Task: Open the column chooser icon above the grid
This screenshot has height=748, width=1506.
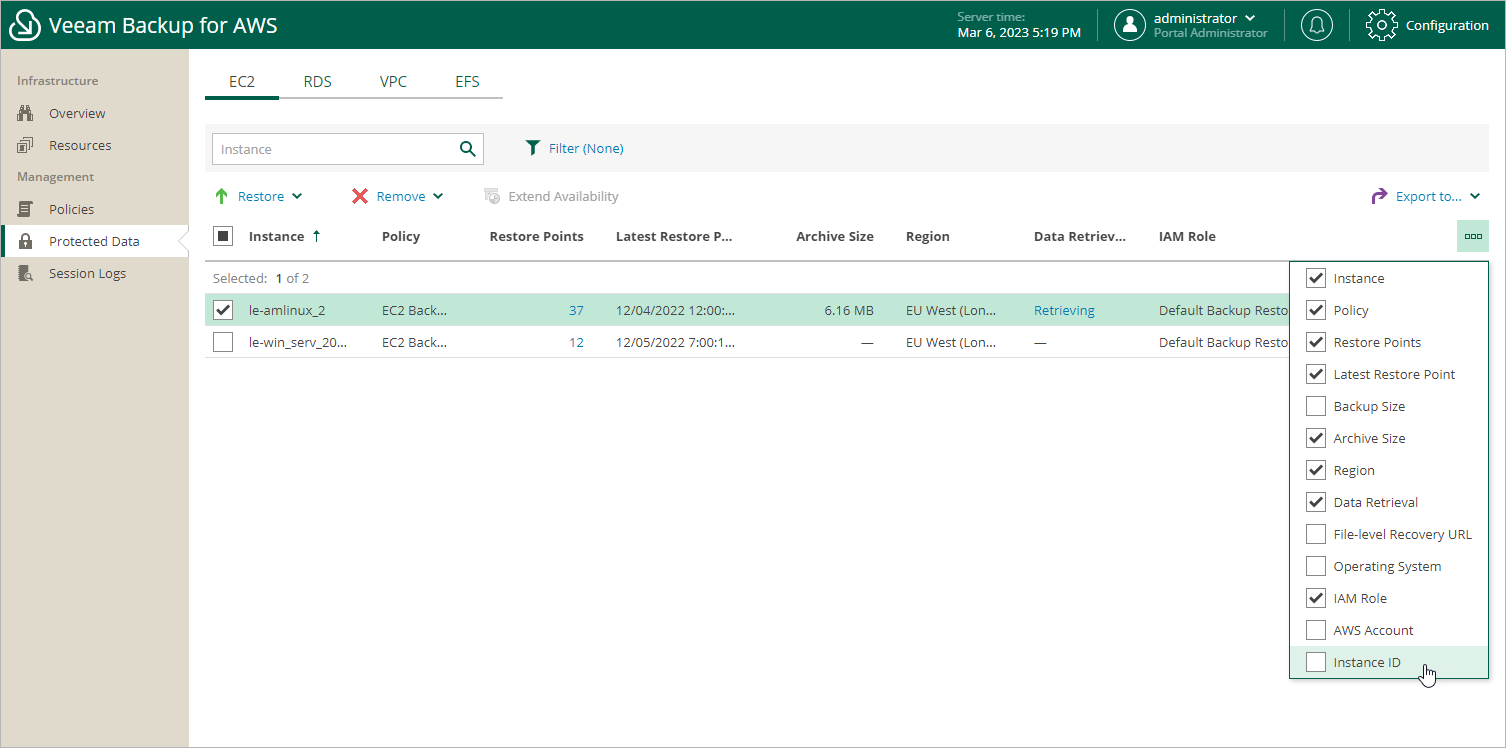Action: tap(1472, 236)
